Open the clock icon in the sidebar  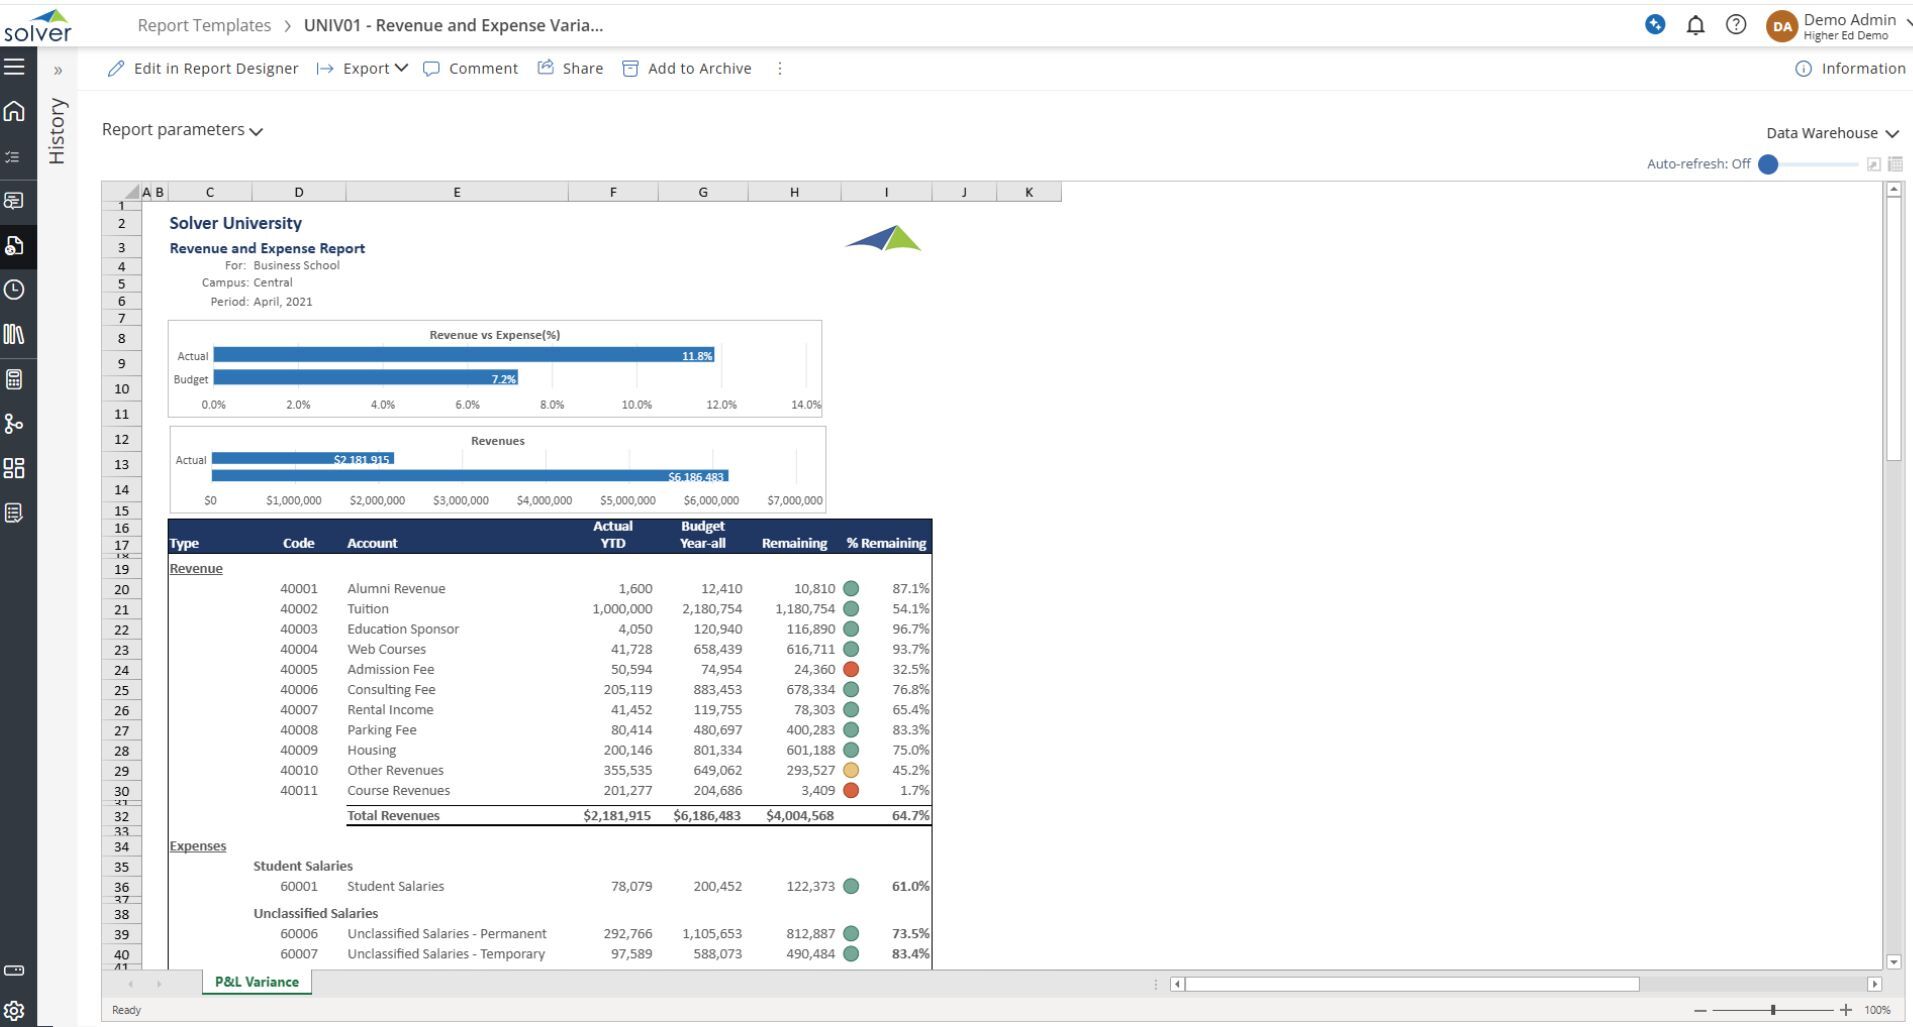(14, 290)
